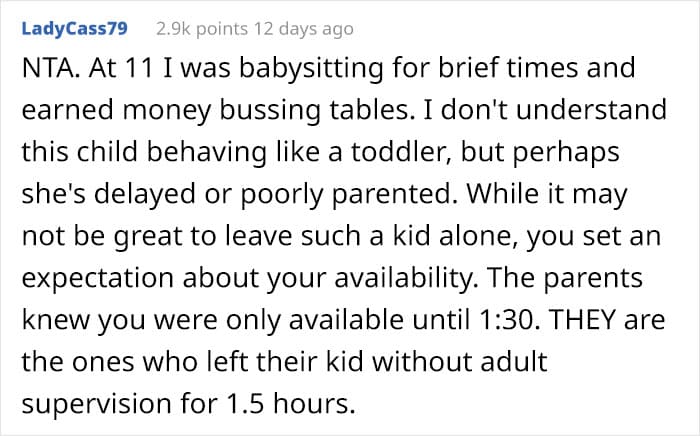Click the 2.9k points score text

coord(202,29)
